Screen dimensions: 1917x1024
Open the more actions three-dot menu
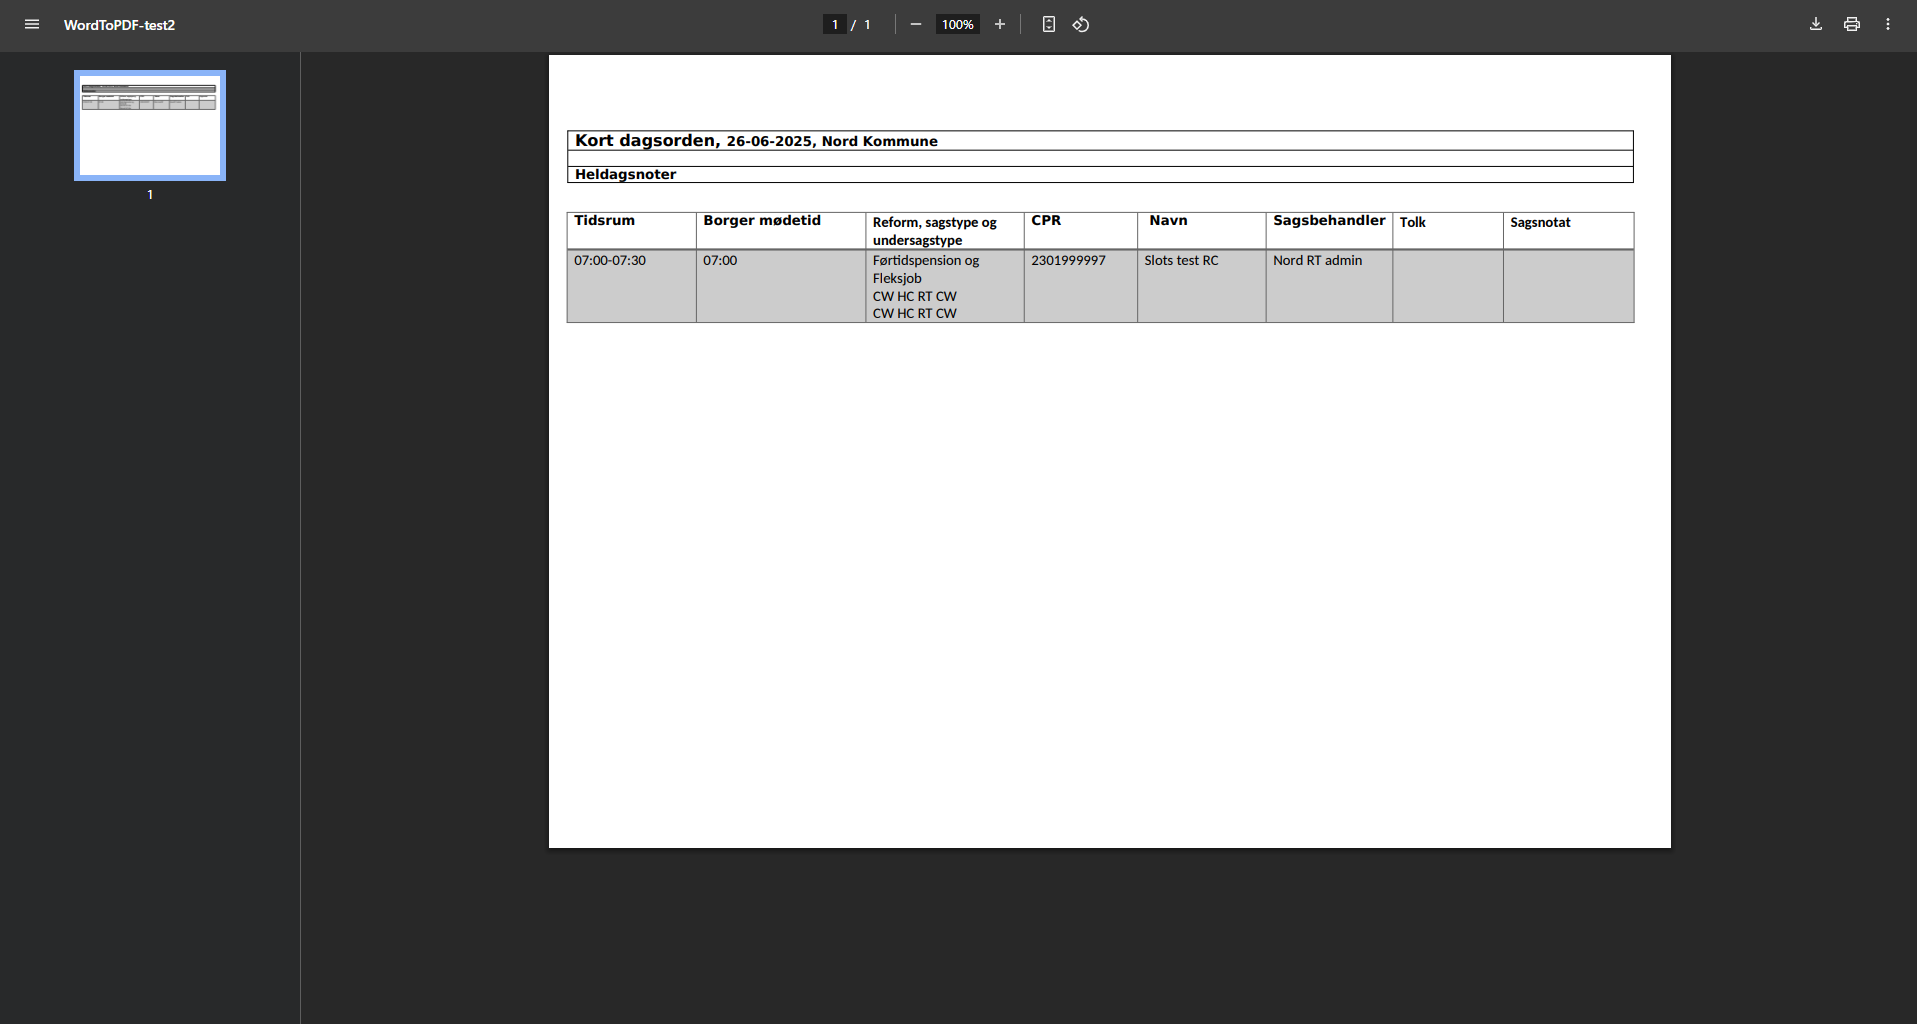tap(1887, 25)
